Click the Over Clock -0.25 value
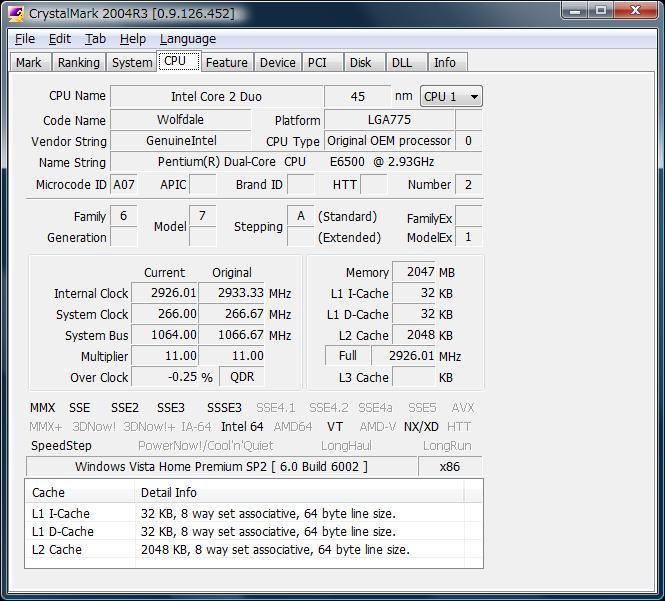Screen dimensions: 665x601 coord(165,377)
